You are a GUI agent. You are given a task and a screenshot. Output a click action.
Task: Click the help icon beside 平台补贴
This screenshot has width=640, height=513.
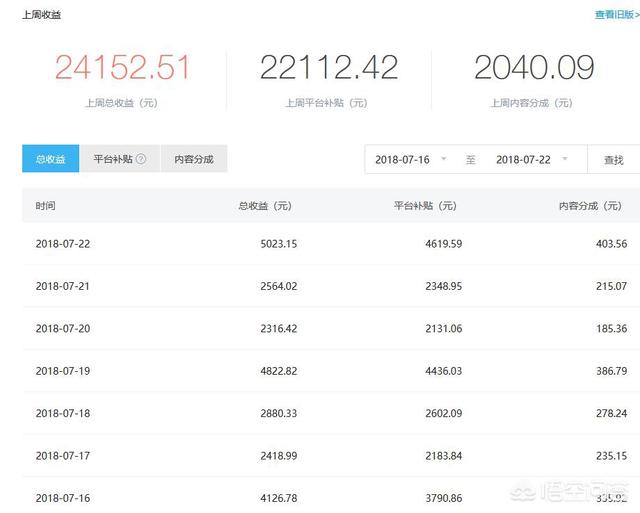[x=141, y=159]
